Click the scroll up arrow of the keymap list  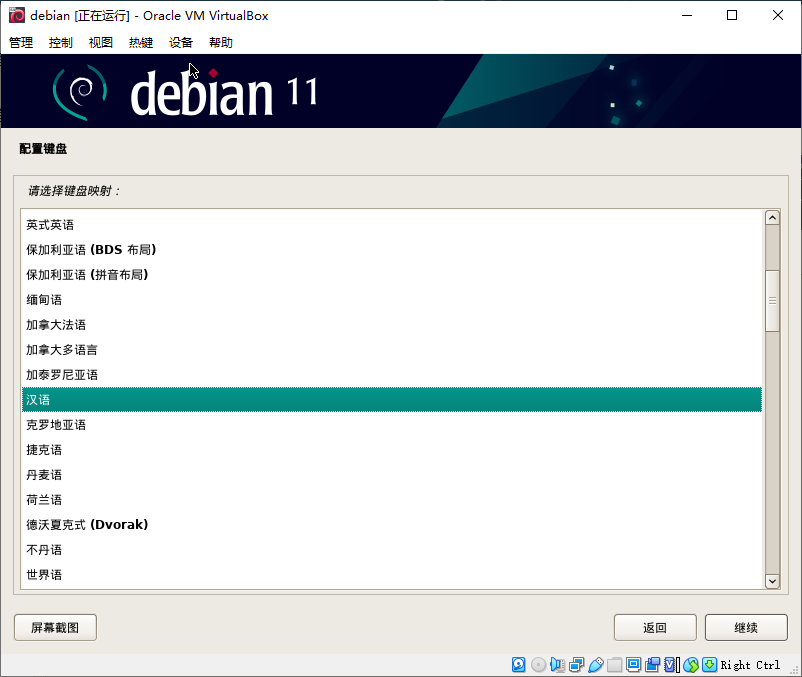pos(772,218)
